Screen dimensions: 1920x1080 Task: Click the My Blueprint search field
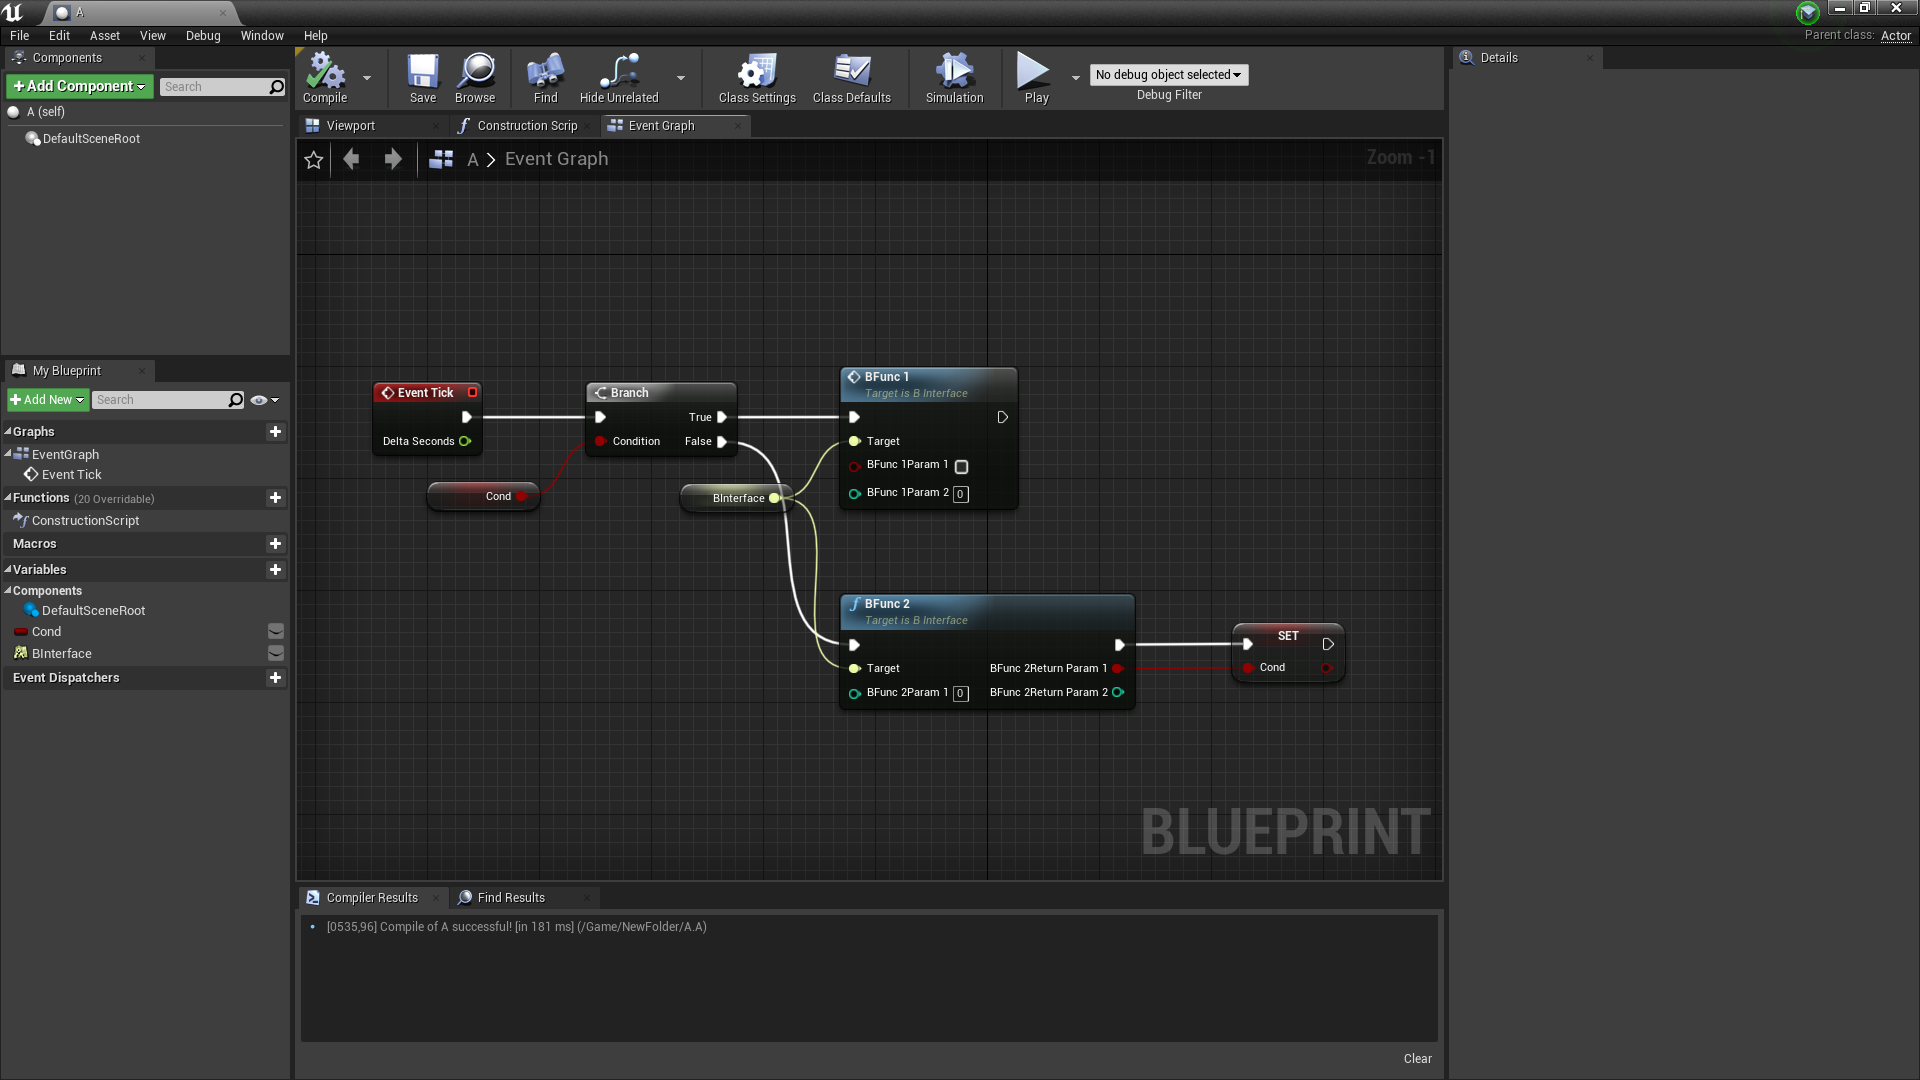pyautogui.click(x=160, y=400)
